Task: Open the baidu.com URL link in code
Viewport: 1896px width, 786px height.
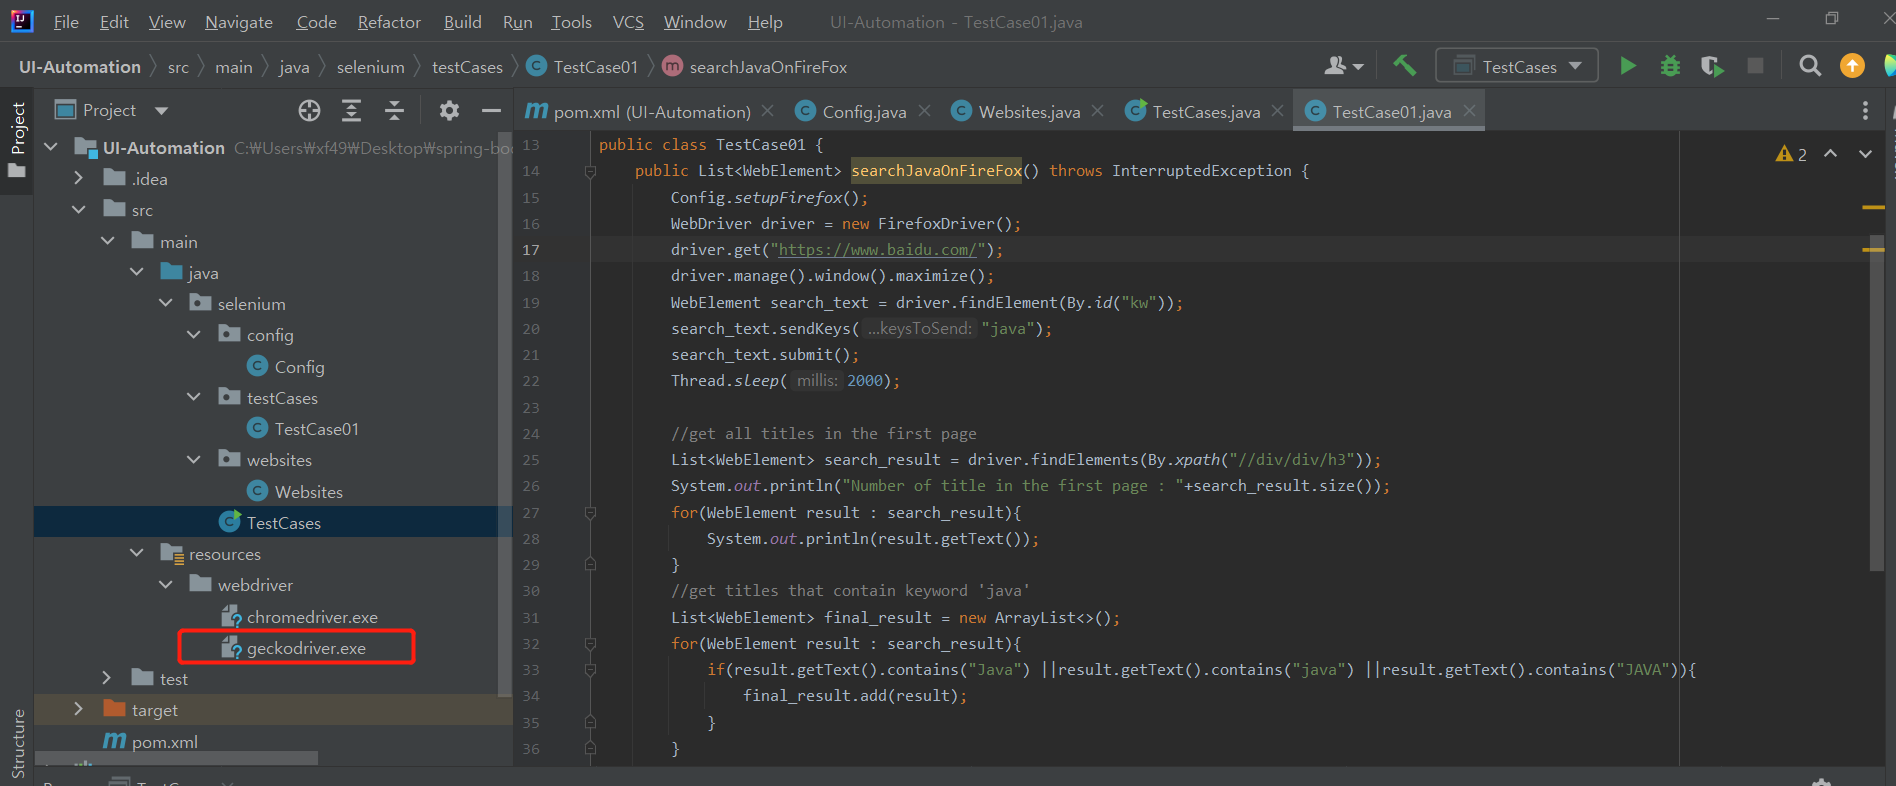Action: click(x=877, y=250)
